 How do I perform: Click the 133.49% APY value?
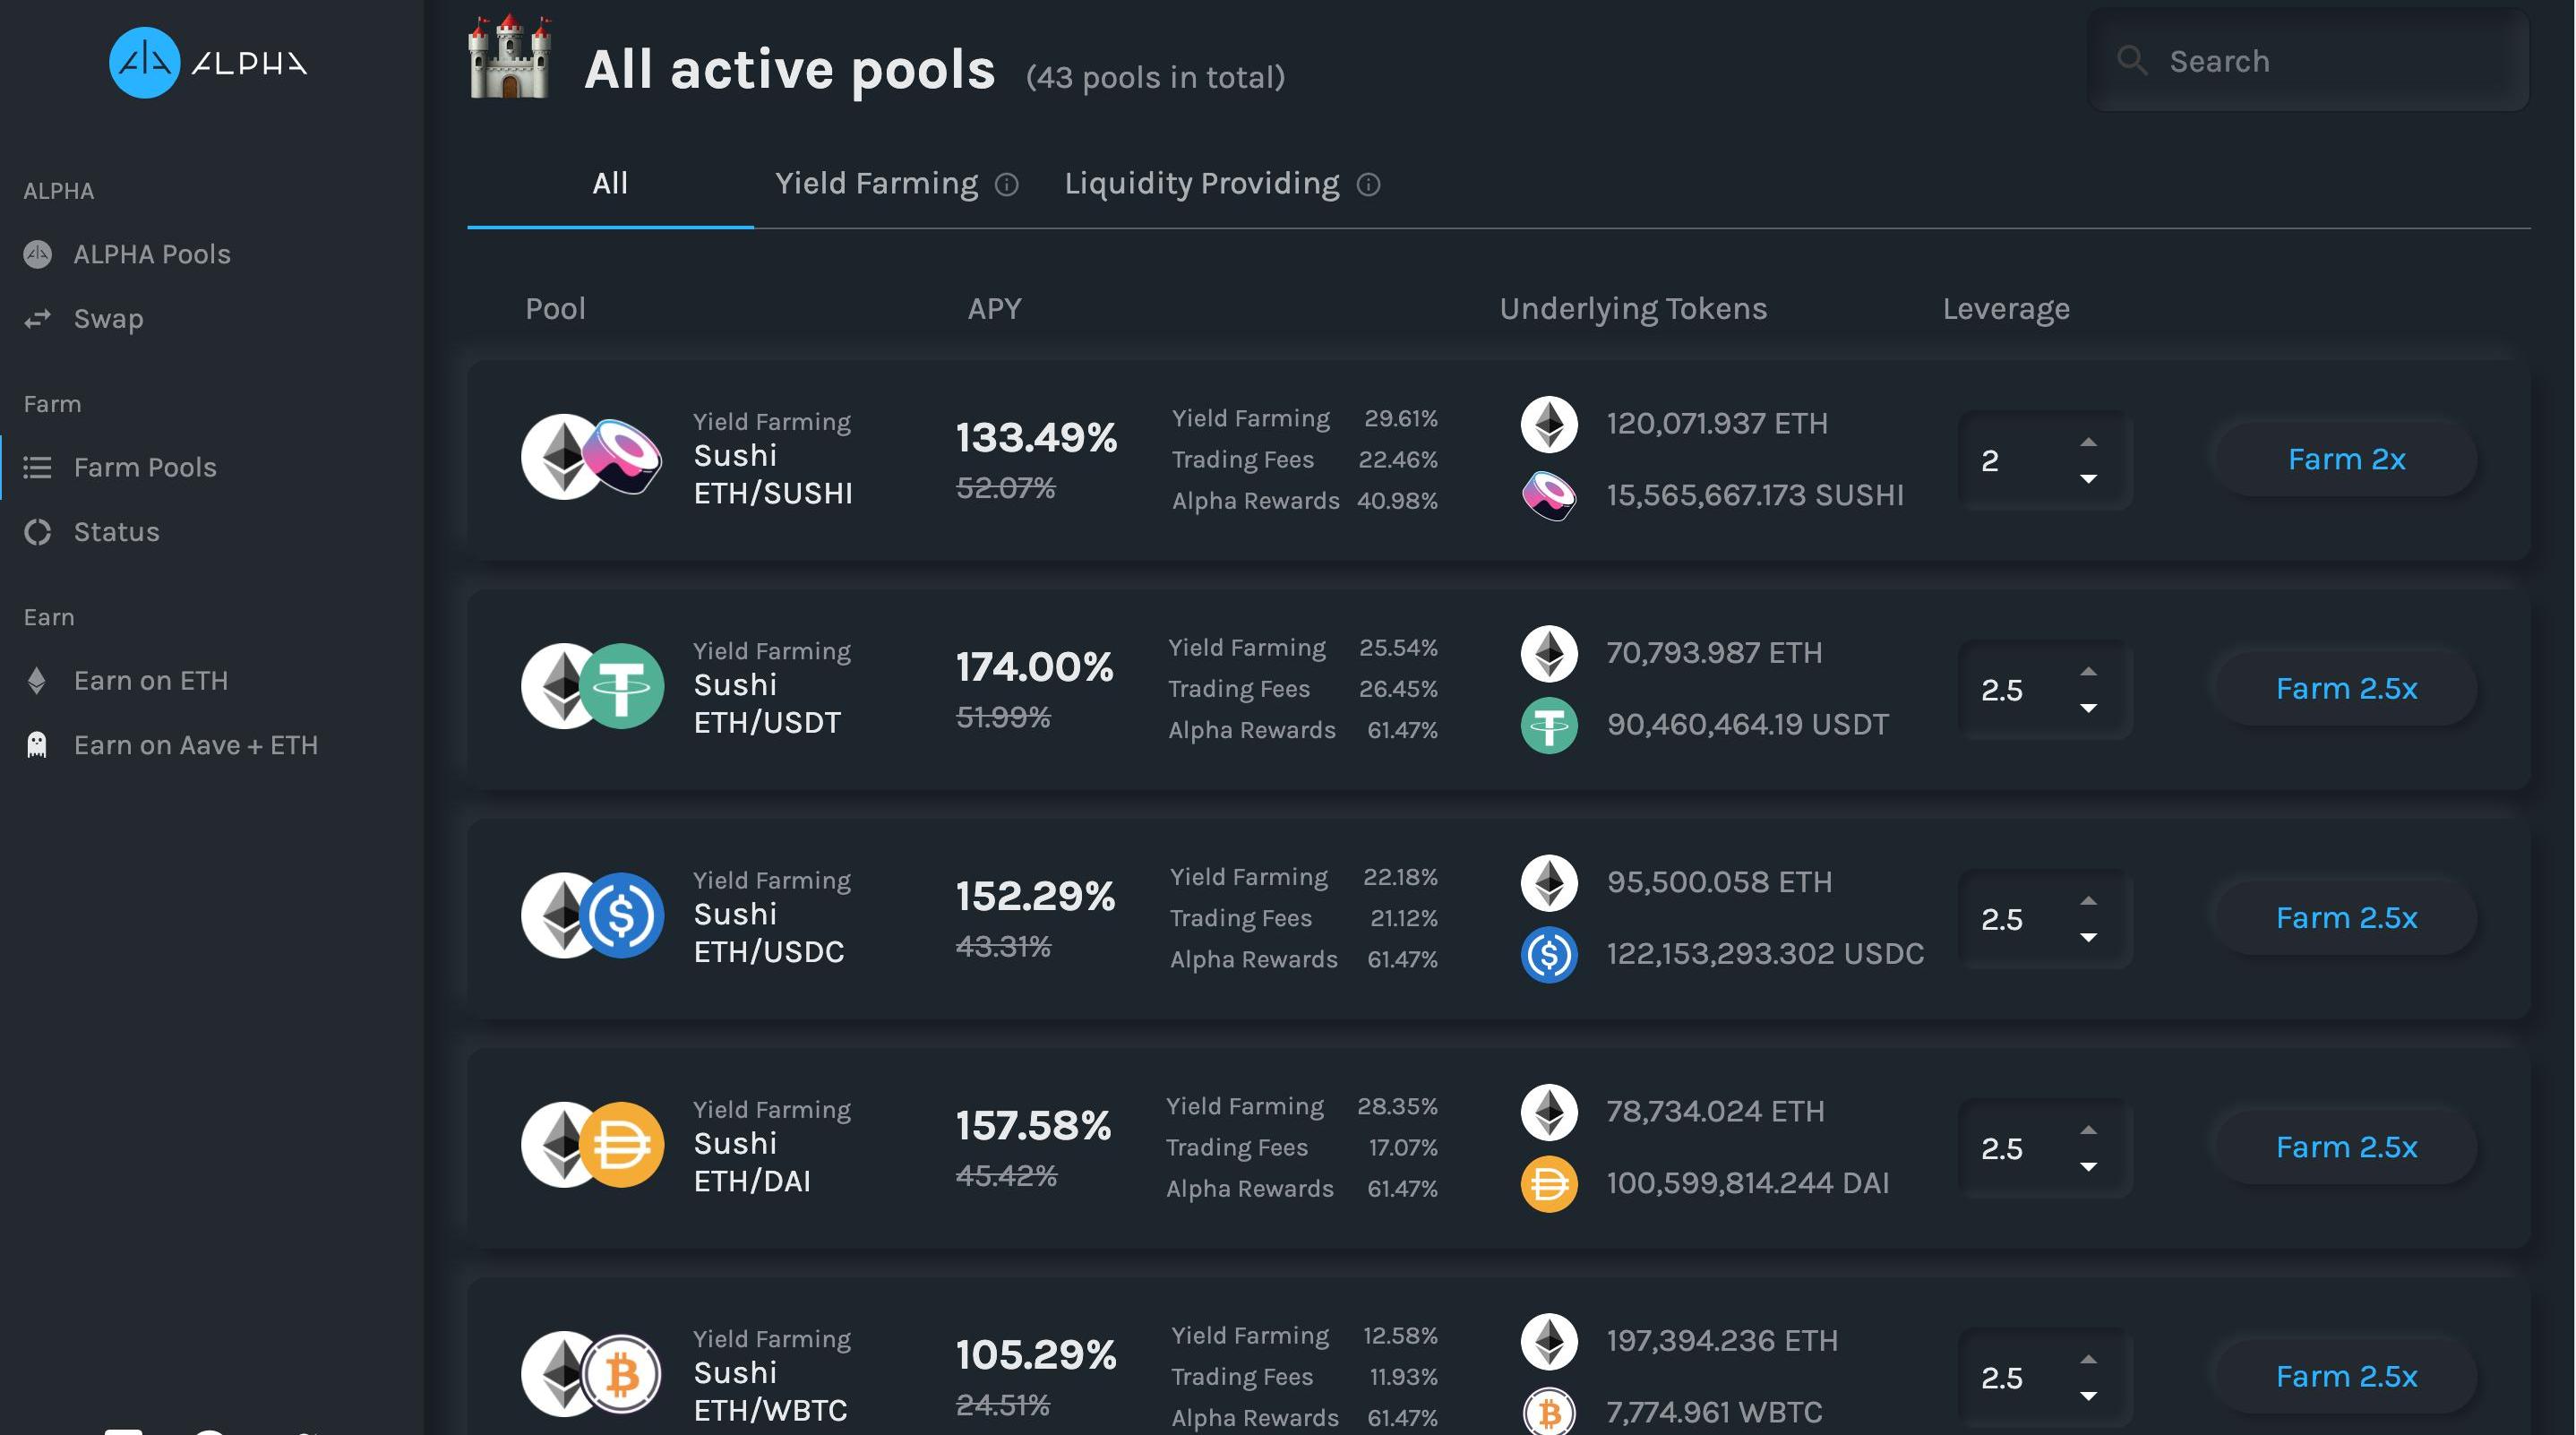[x=1036, y=437]
